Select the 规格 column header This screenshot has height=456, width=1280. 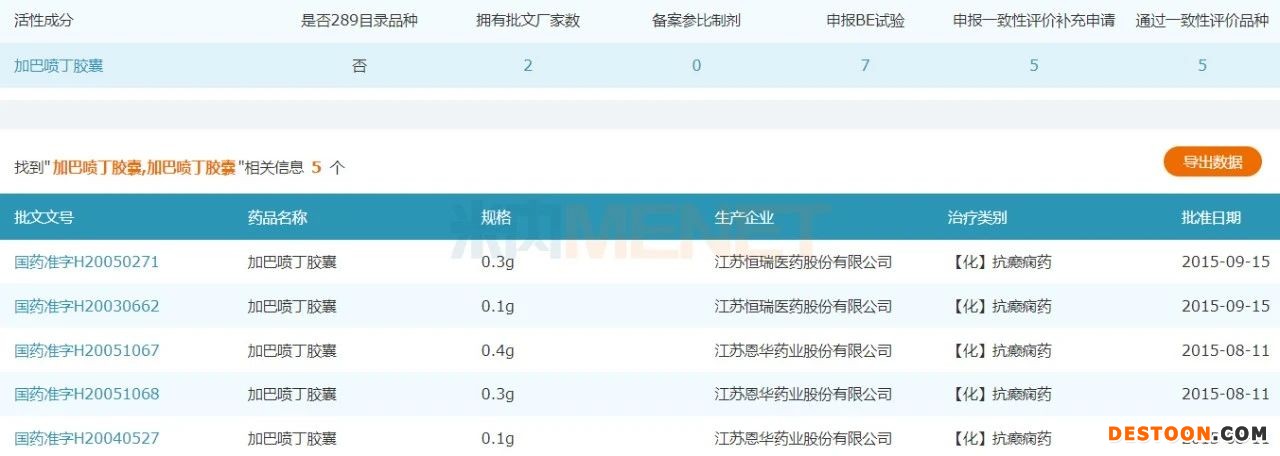pyautogui.click(x=496, y=217)
